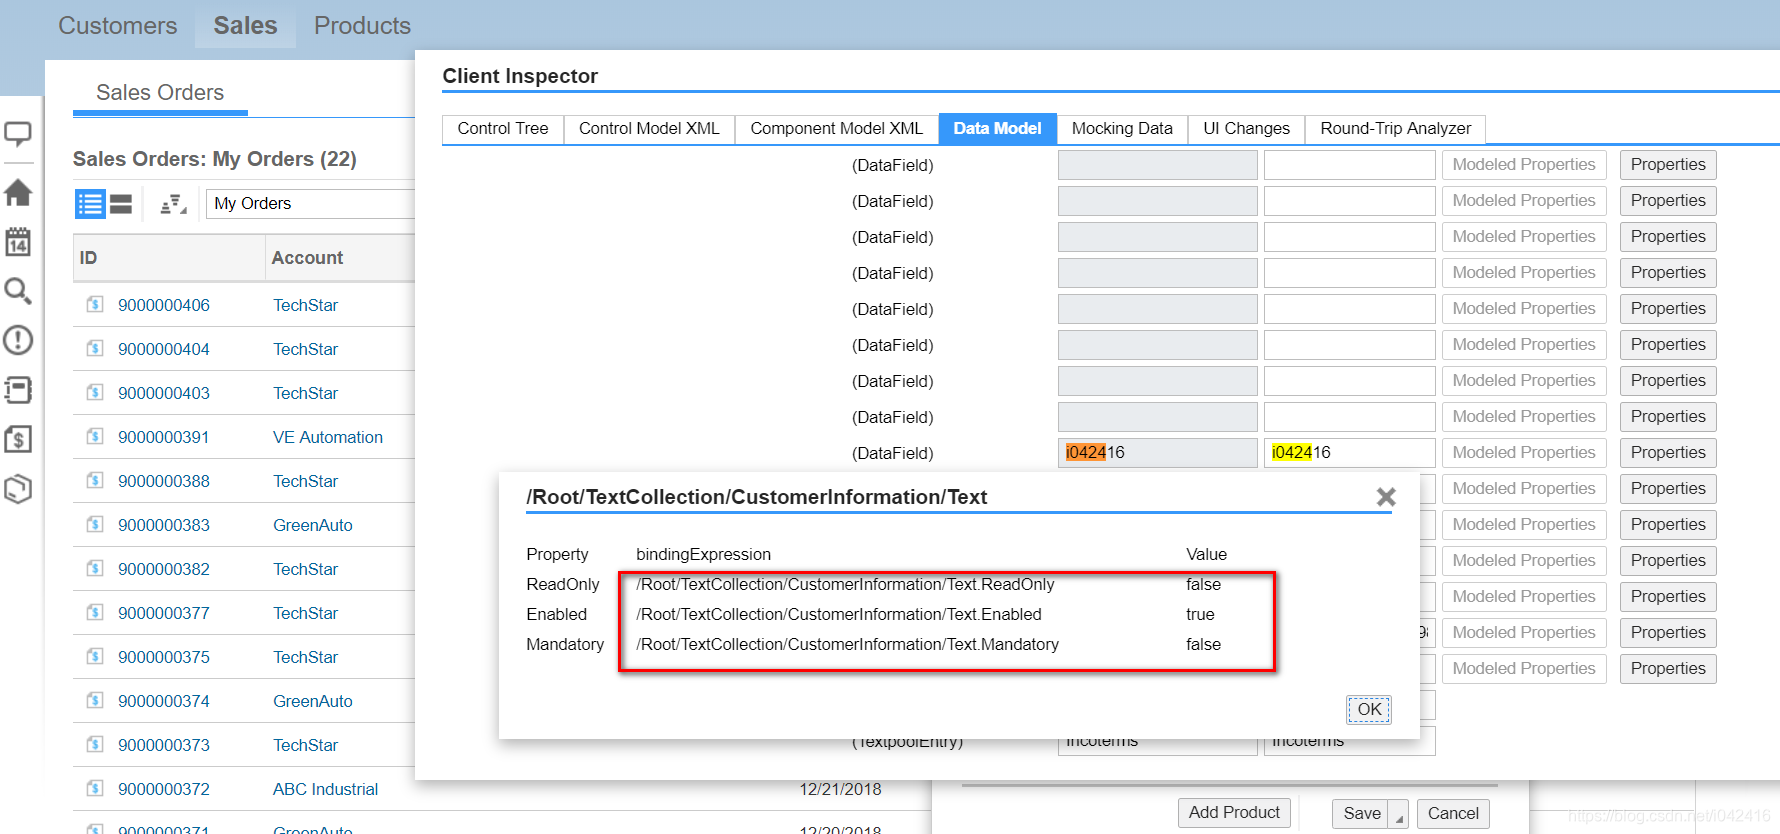Image resolution: width=1780 pixels, height=834 pixels.
Task: Click Modeled Properties in i042416 row
Action: [1524, 453]
